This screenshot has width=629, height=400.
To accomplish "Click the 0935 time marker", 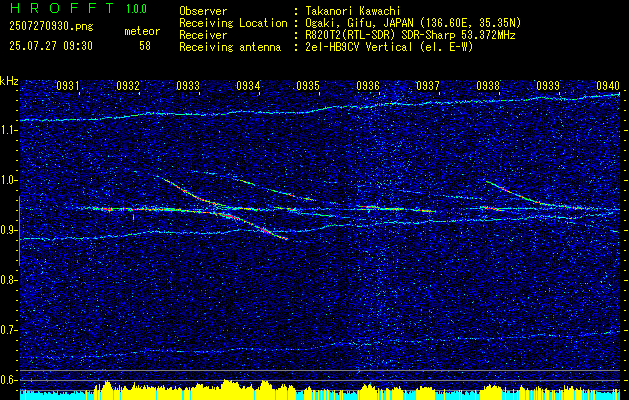I will click(x=308, y=85).
